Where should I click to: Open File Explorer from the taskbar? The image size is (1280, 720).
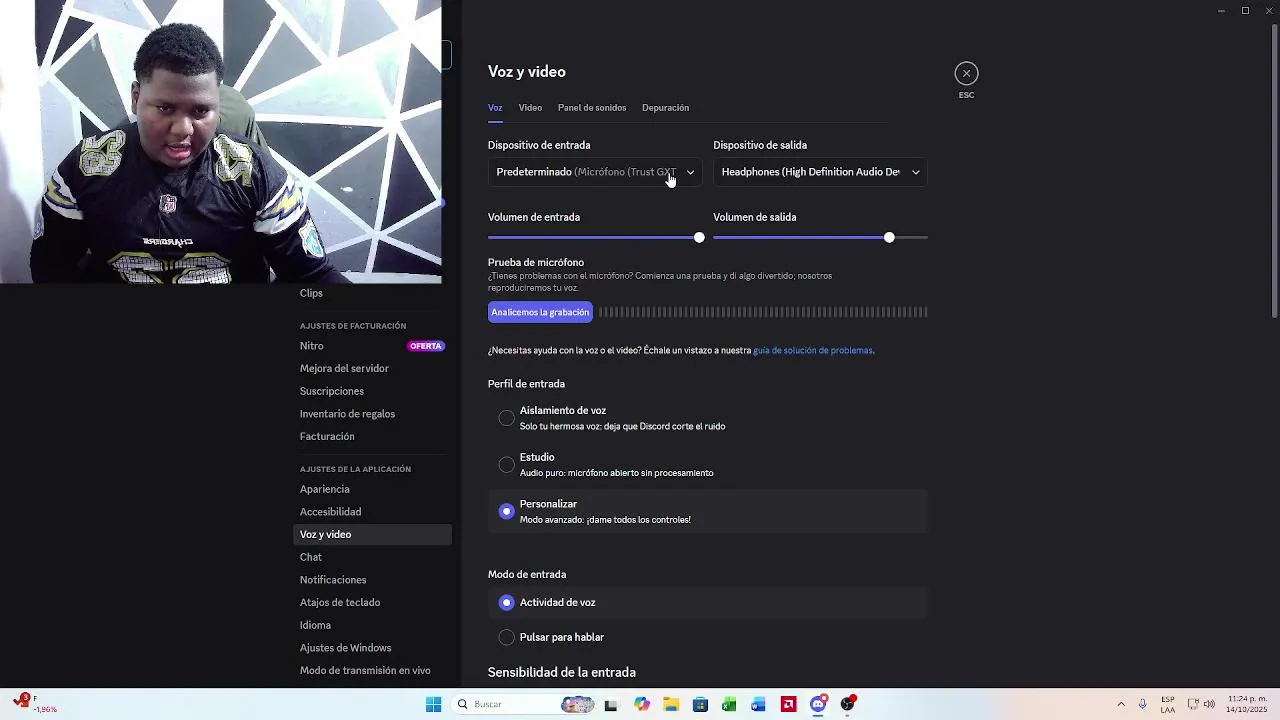tap(671, 705)
